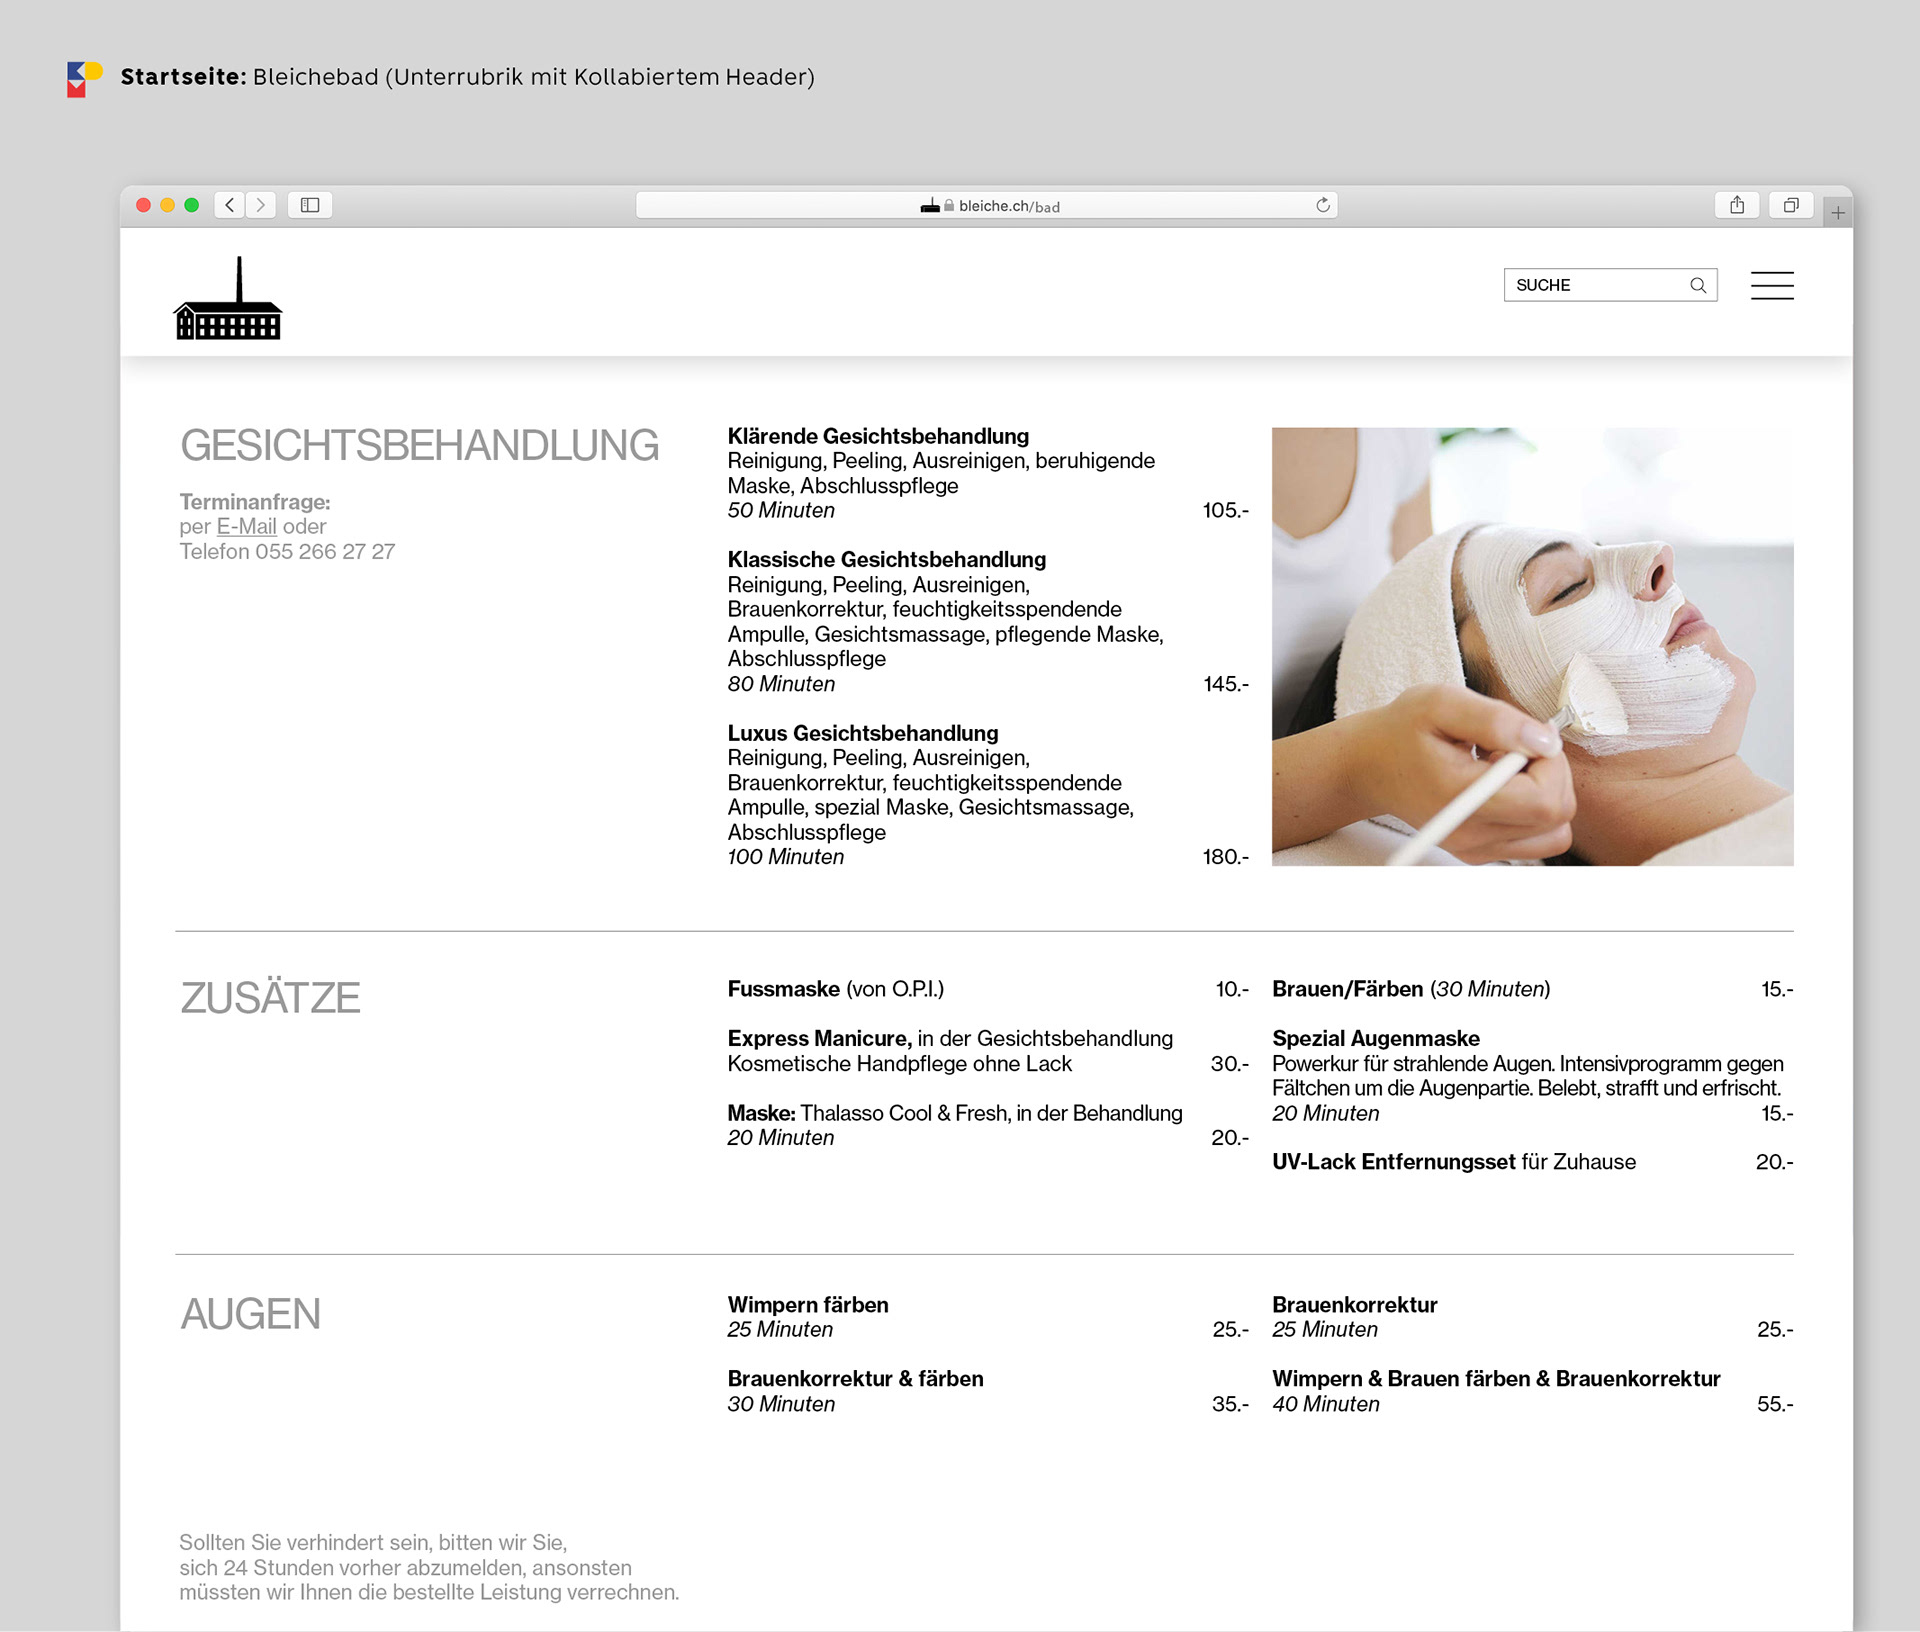Open a new tab with plus
Image resolution: width=1920 pixels, height=1632 pixels.
1838,212
